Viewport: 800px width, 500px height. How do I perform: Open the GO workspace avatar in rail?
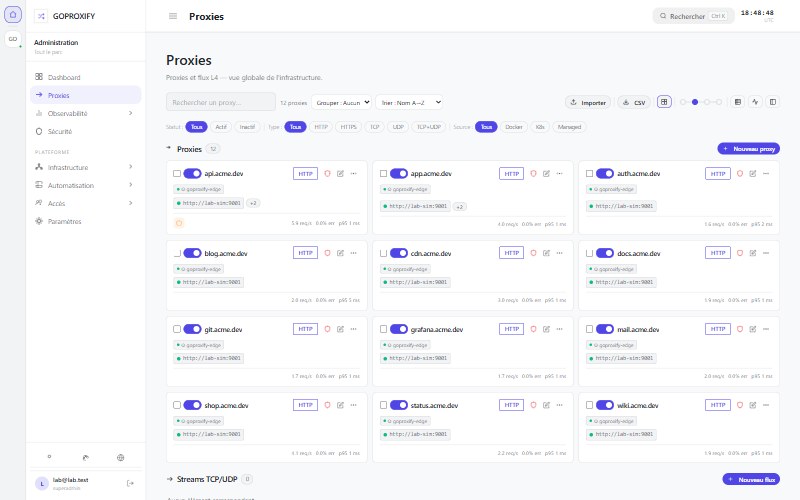[13, 39]
